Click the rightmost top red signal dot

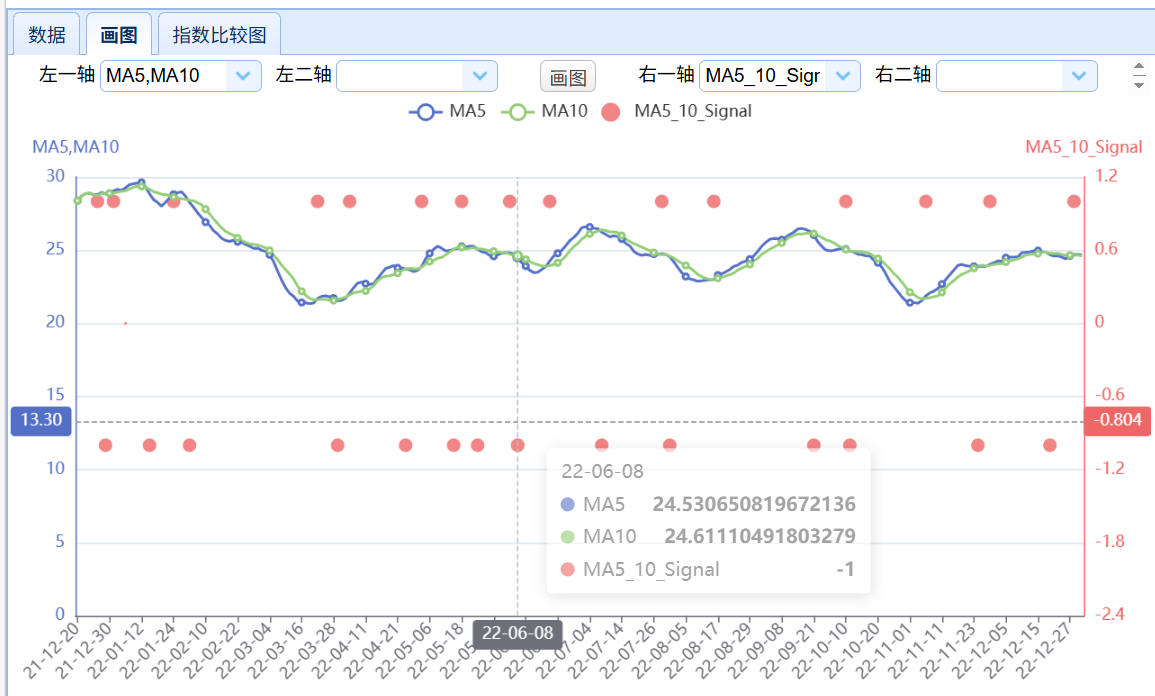pyautogui.click(x=1074, y=201)
